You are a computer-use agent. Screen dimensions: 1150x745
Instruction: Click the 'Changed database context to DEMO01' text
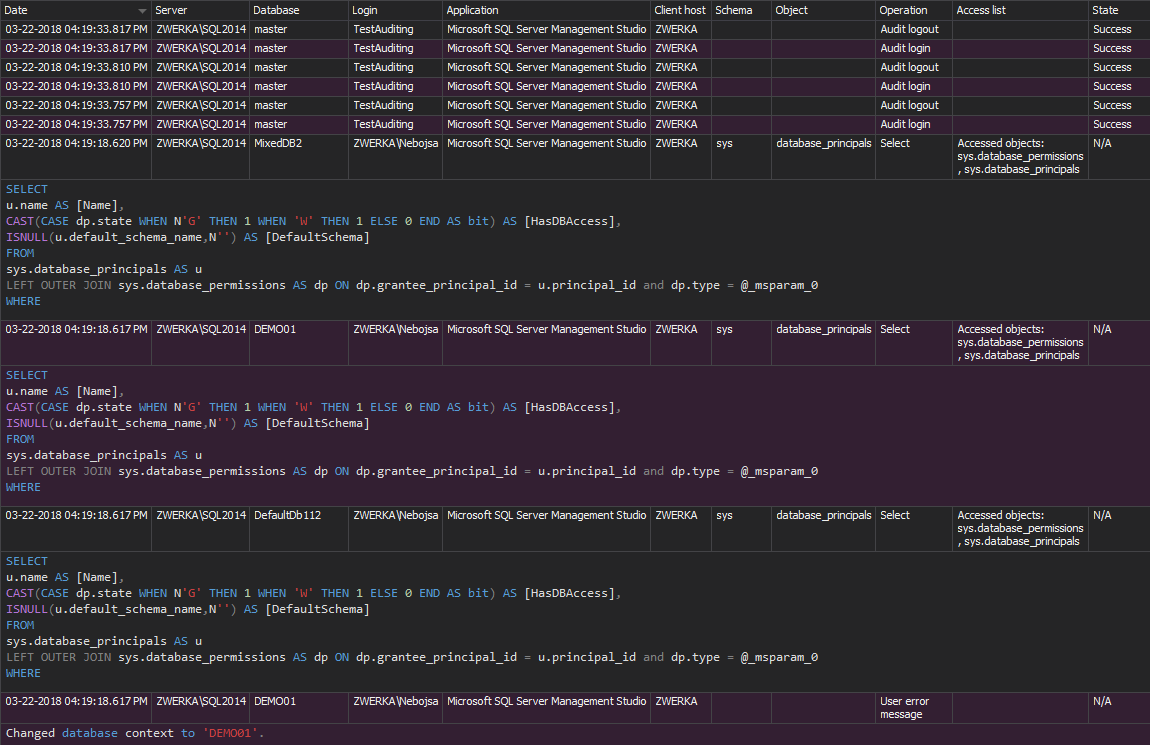pos(135,733)
